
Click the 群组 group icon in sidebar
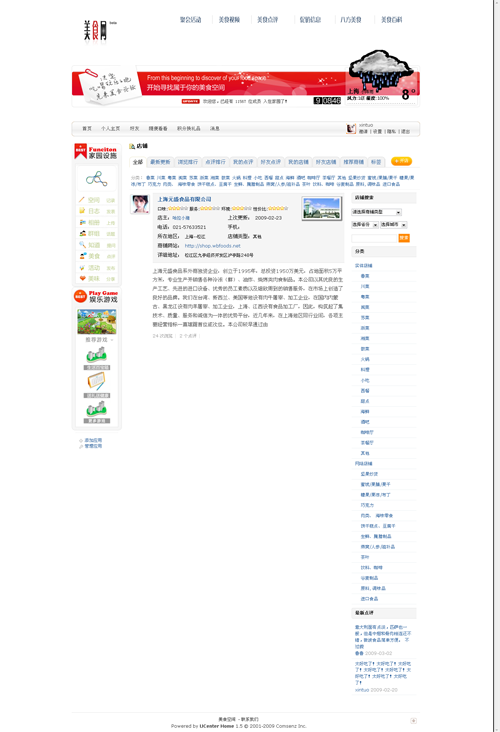click(82, 233)
